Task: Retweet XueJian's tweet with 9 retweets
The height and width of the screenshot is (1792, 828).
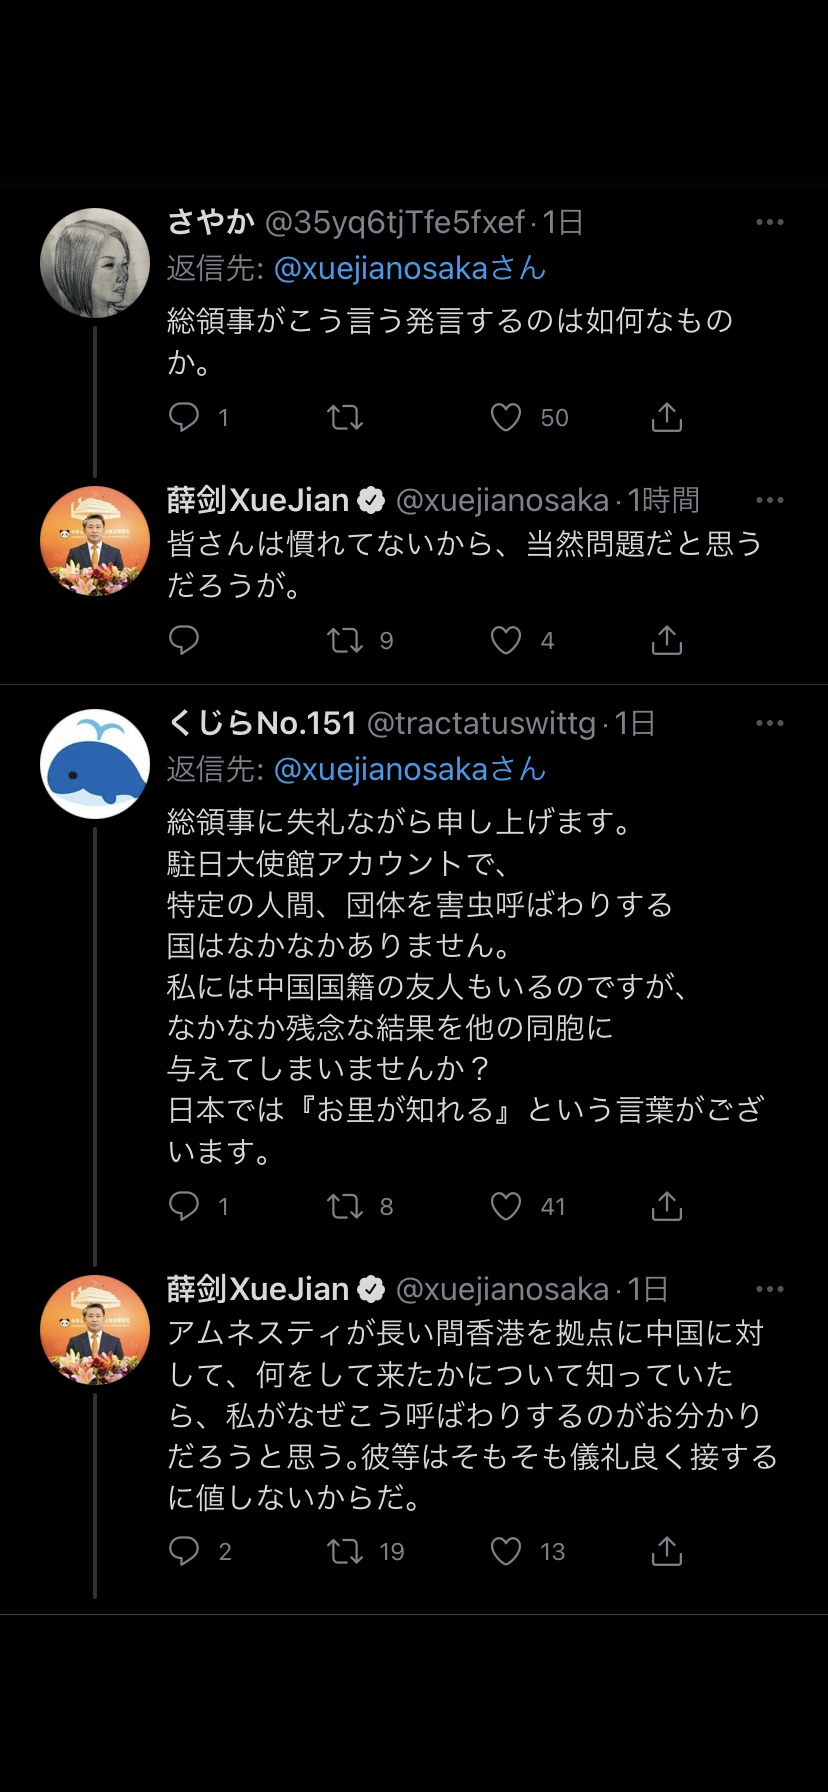Action: pyautogui.click(x=345, y=640)
